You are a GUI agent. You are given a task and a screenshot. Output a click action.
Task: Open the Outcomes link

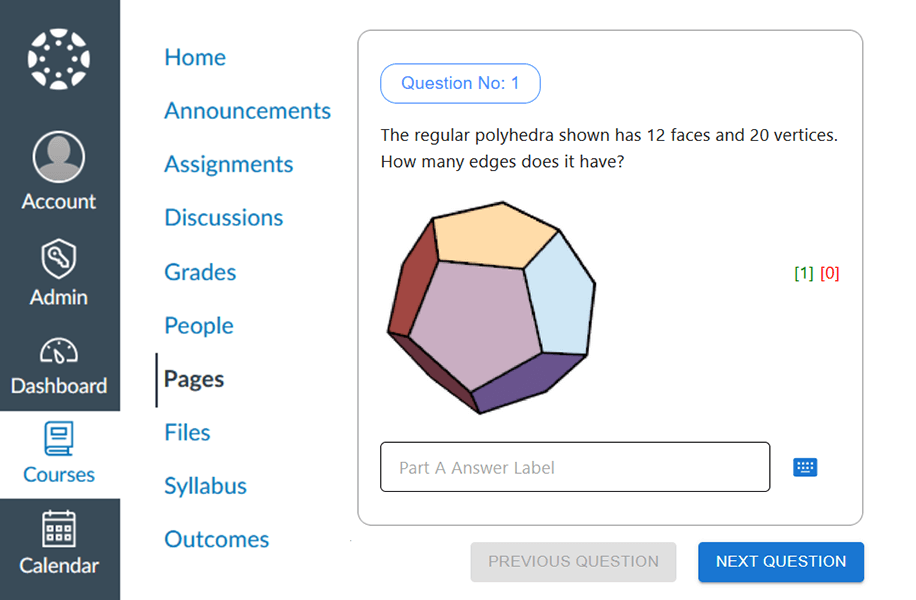tap(217, 540)
